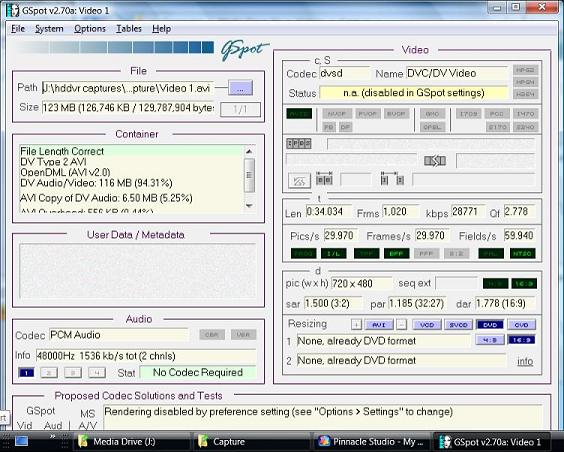Click the yellow video Status field
The image size is (564, 452).
pyautogui.click(x=413, y=93)
